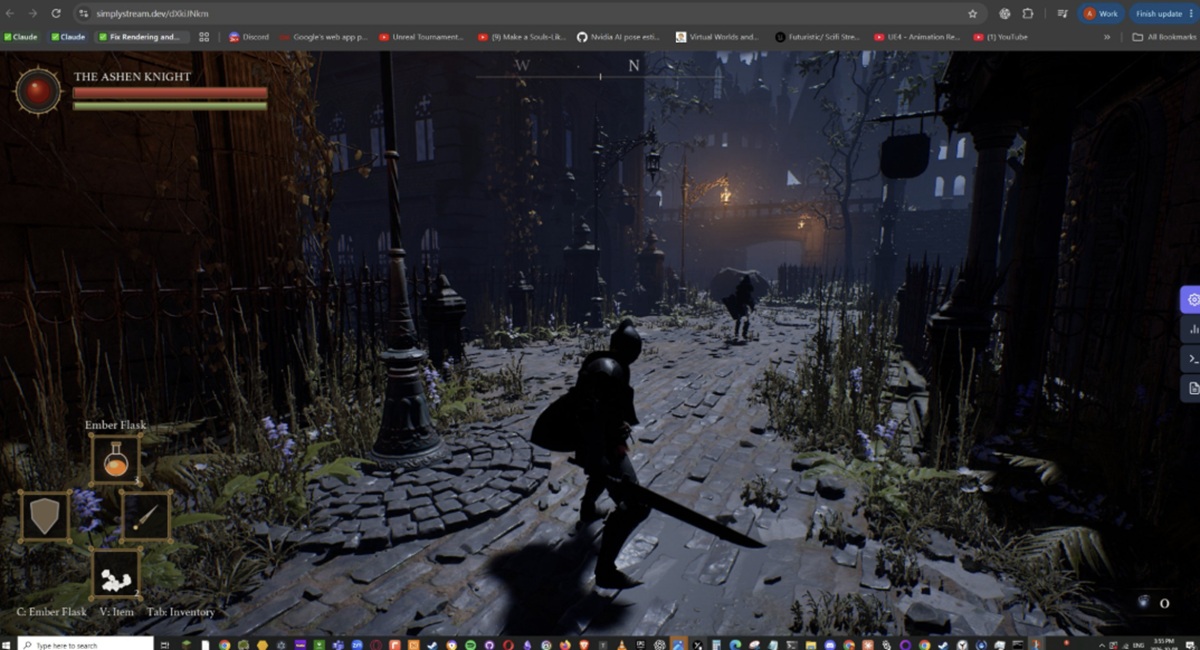Screen dimensions: 1200x650
Task: Open the All Bookmarks folder
Action: pos(1164,37)
